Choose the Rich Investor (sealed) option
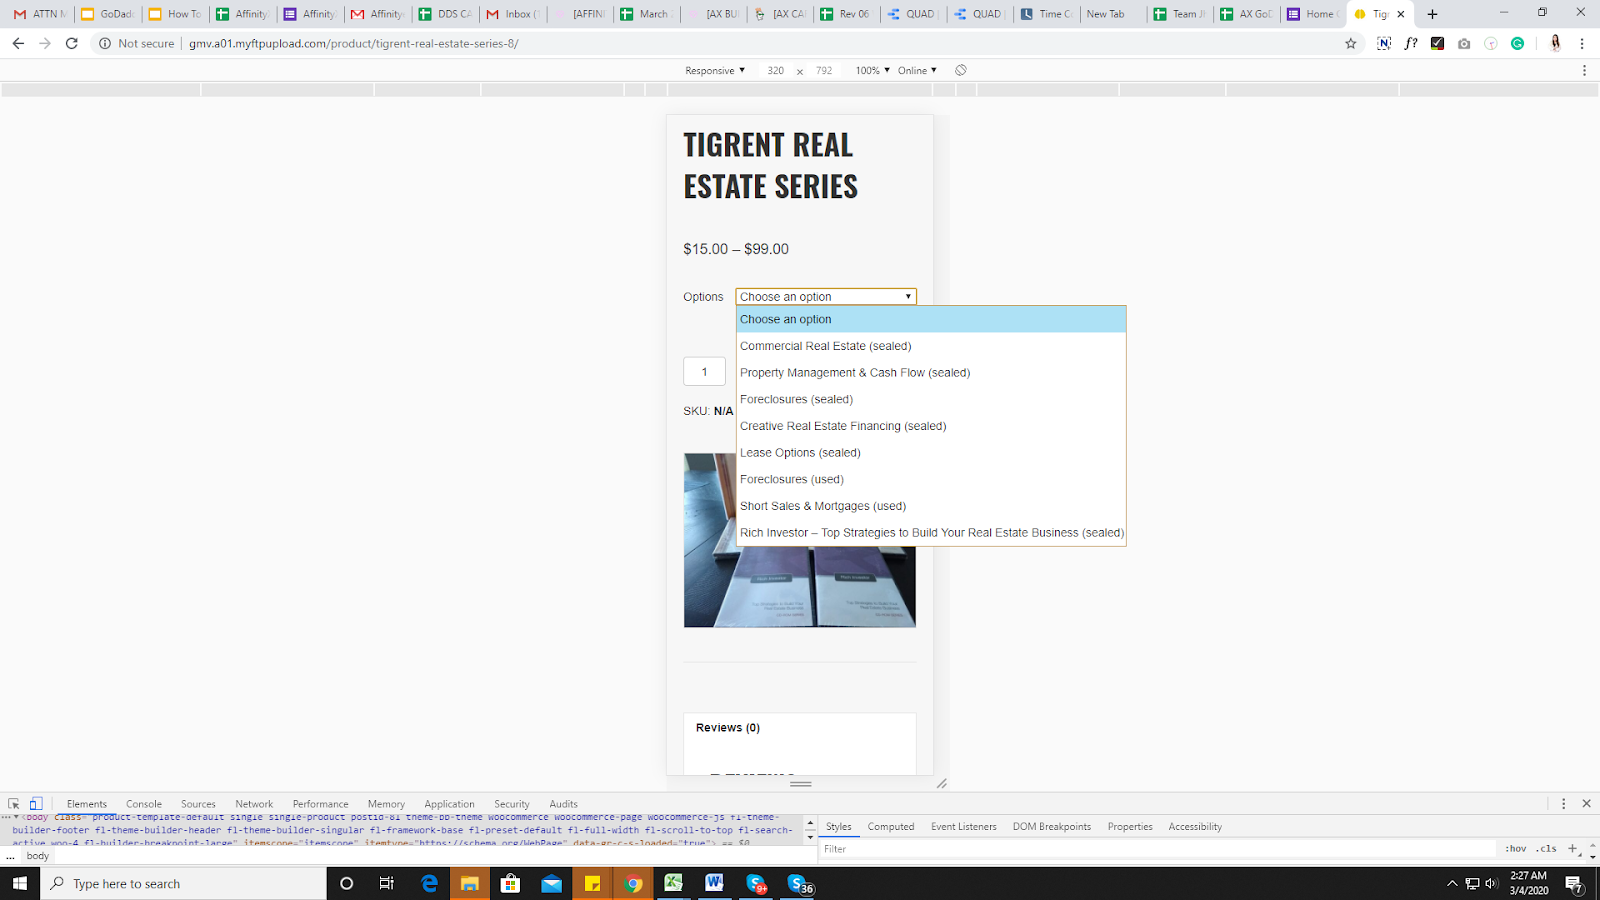 (x=931, y=533)
